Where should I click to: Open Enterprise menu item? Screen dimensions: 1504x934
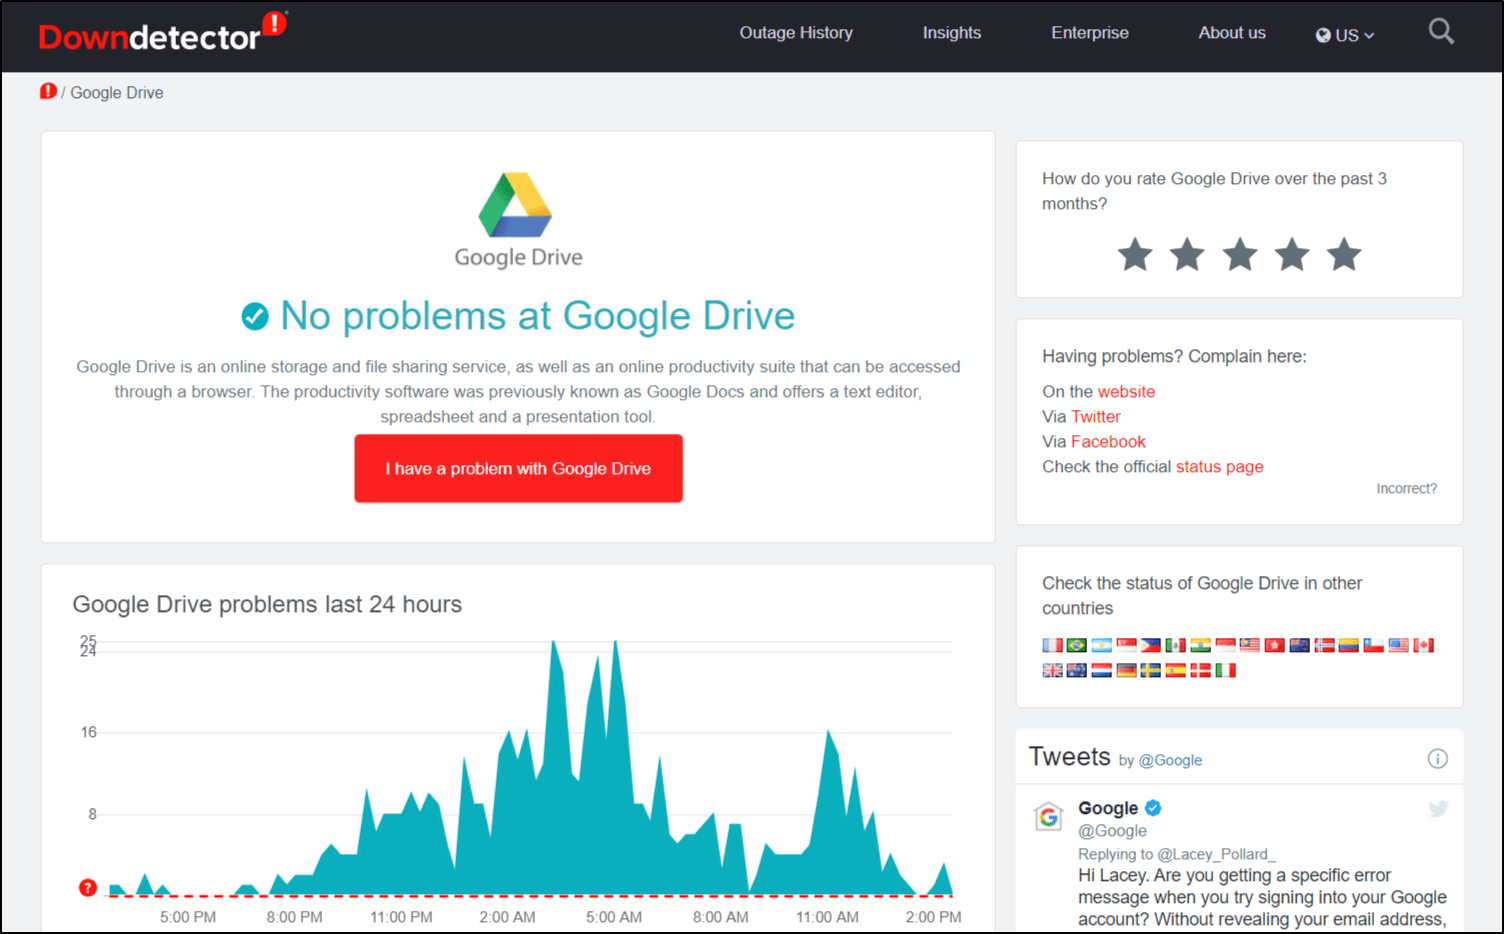coord(1090,33)
